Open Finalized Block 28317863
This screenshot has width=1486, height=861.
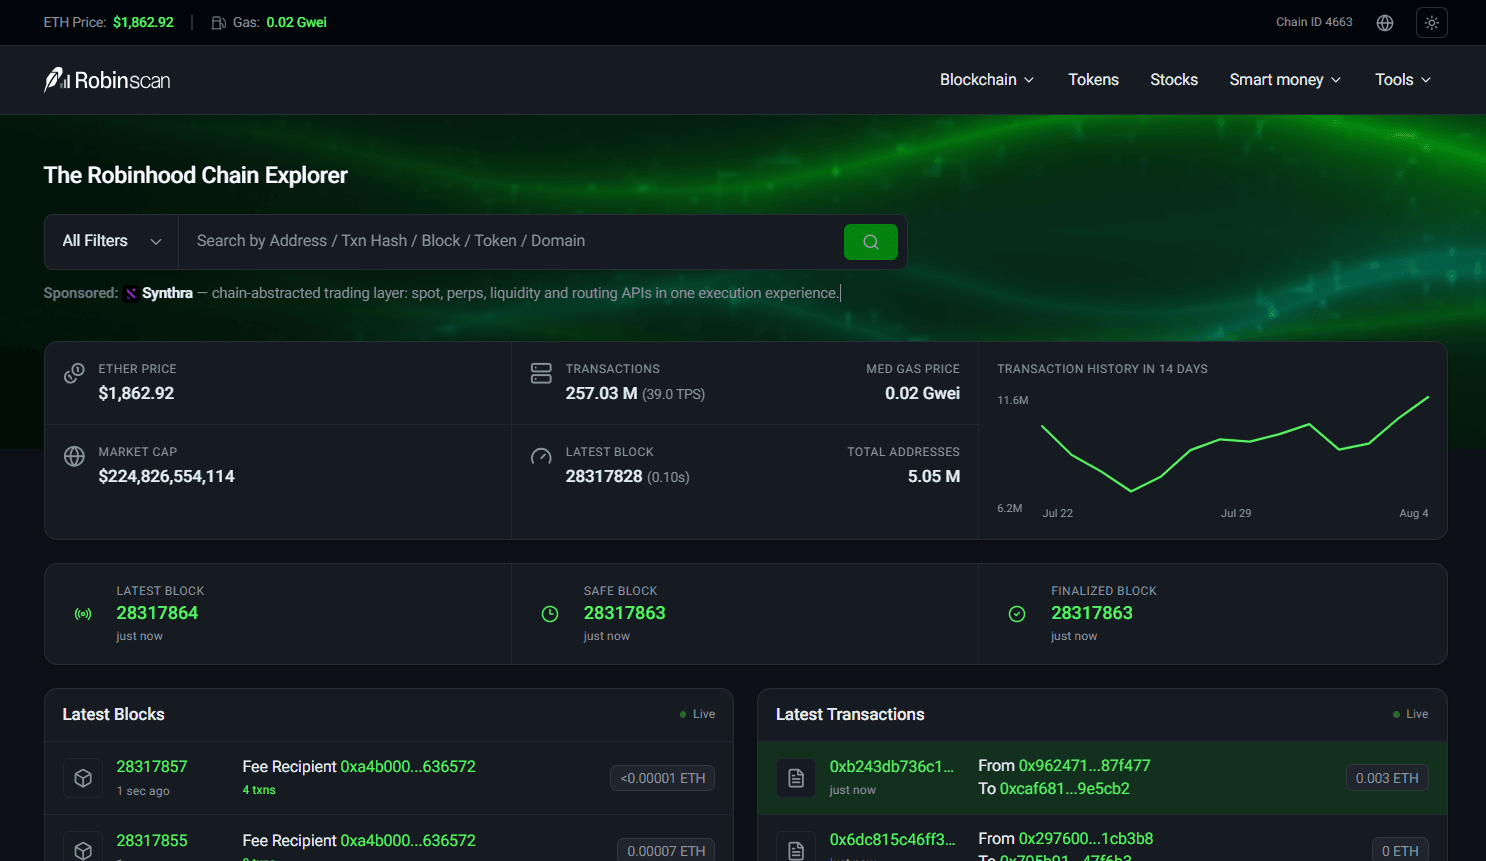coord(1092,613)
